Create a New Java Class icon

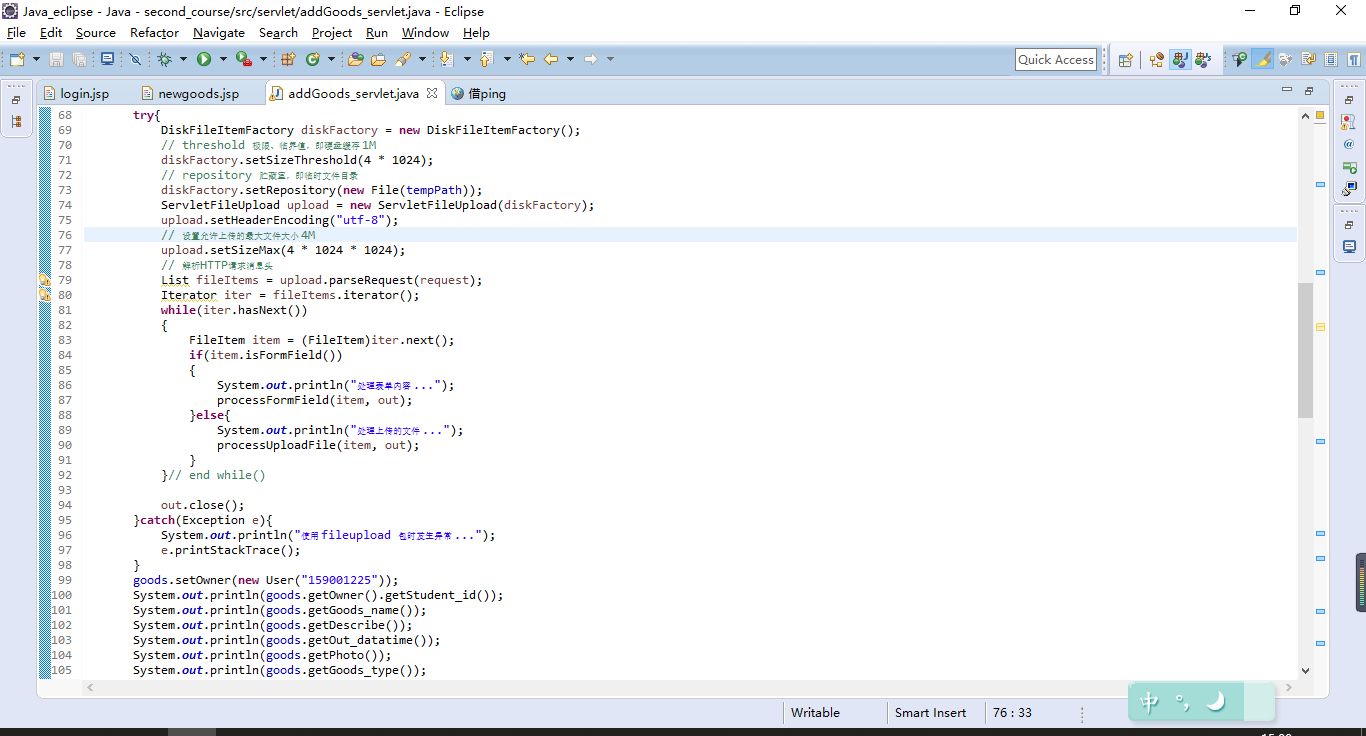pos(313,59)
